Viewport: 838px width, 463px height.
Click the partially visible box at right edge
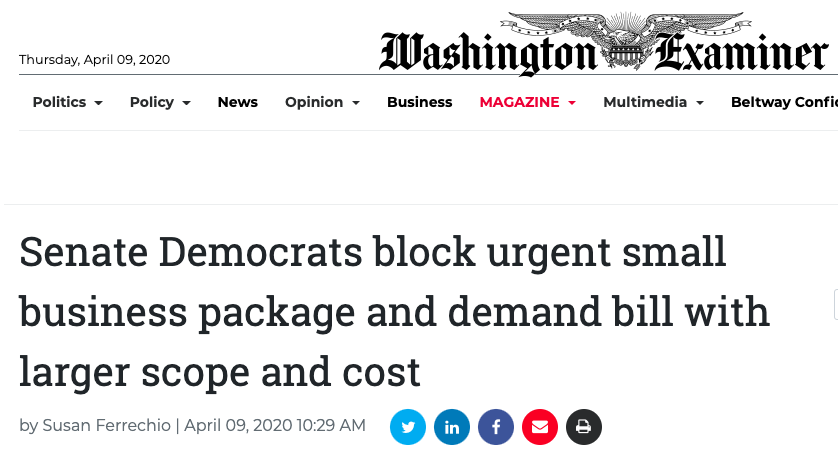click(836, 304)
